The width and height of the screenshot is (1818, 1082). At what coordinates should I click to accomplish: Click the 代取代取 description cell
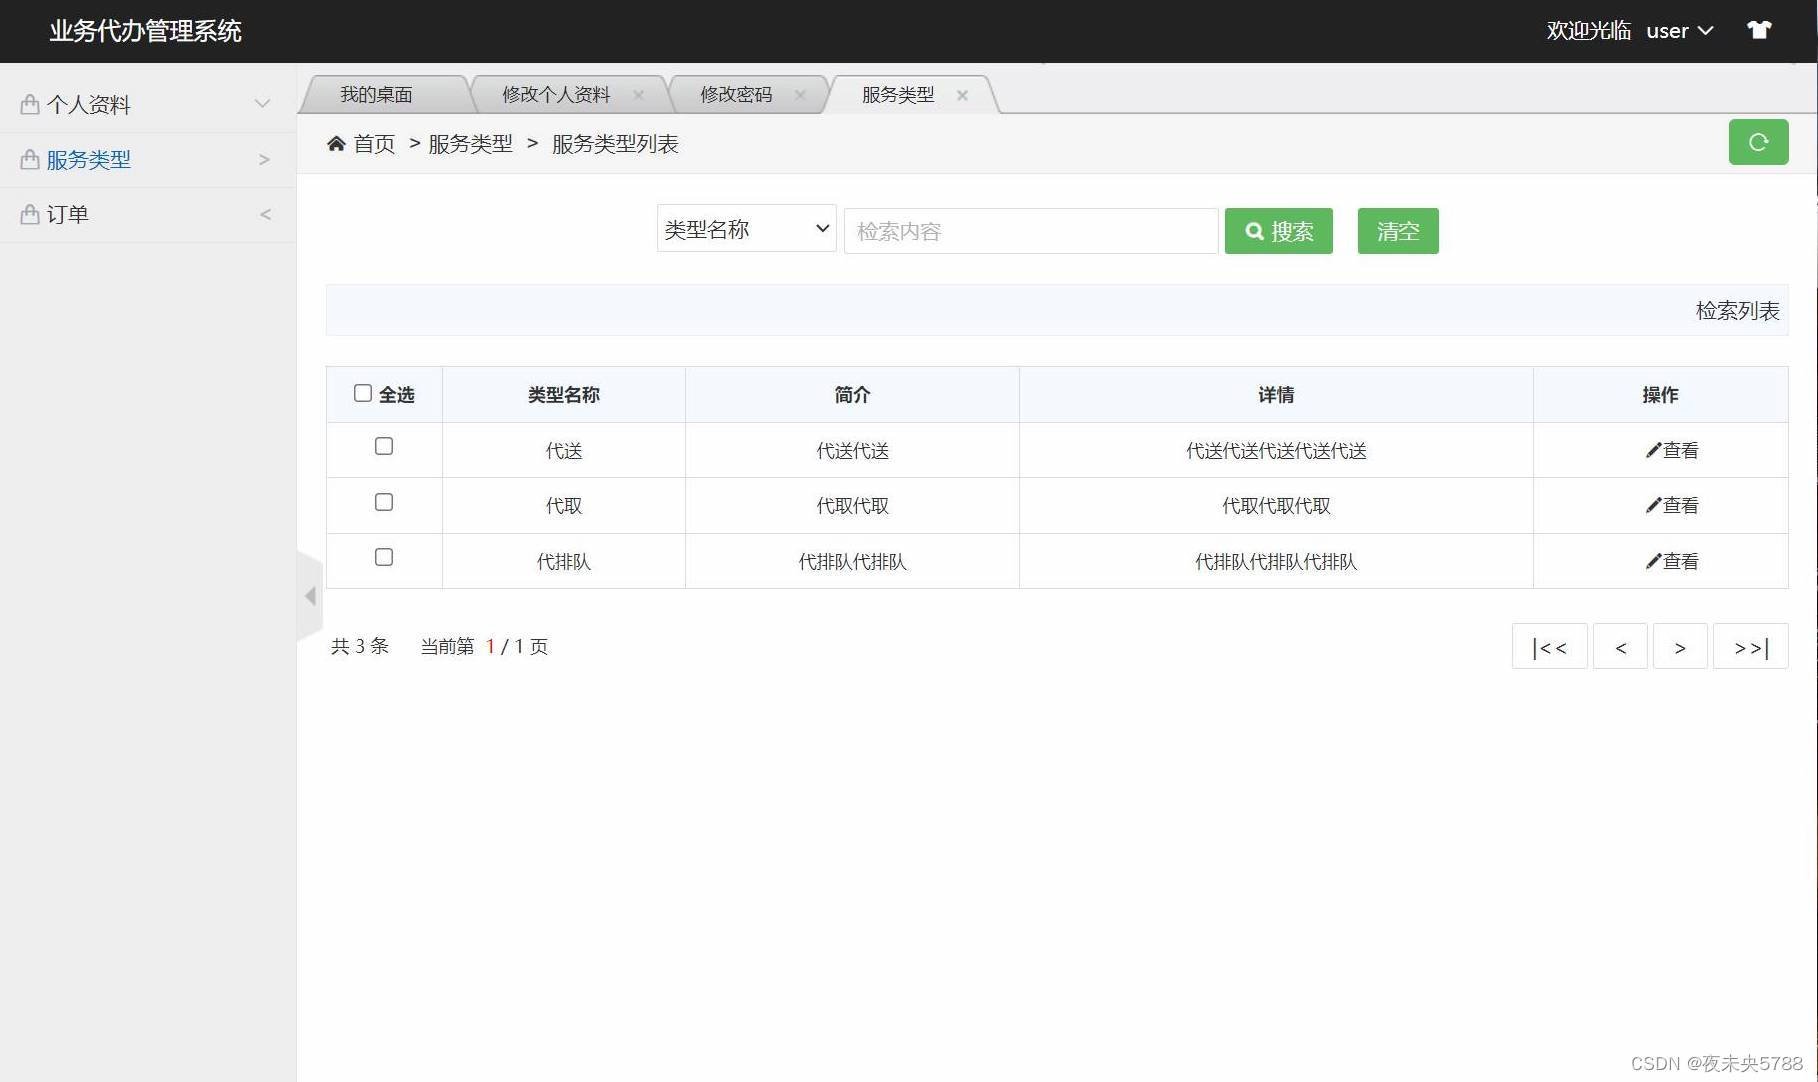(852, 506)
